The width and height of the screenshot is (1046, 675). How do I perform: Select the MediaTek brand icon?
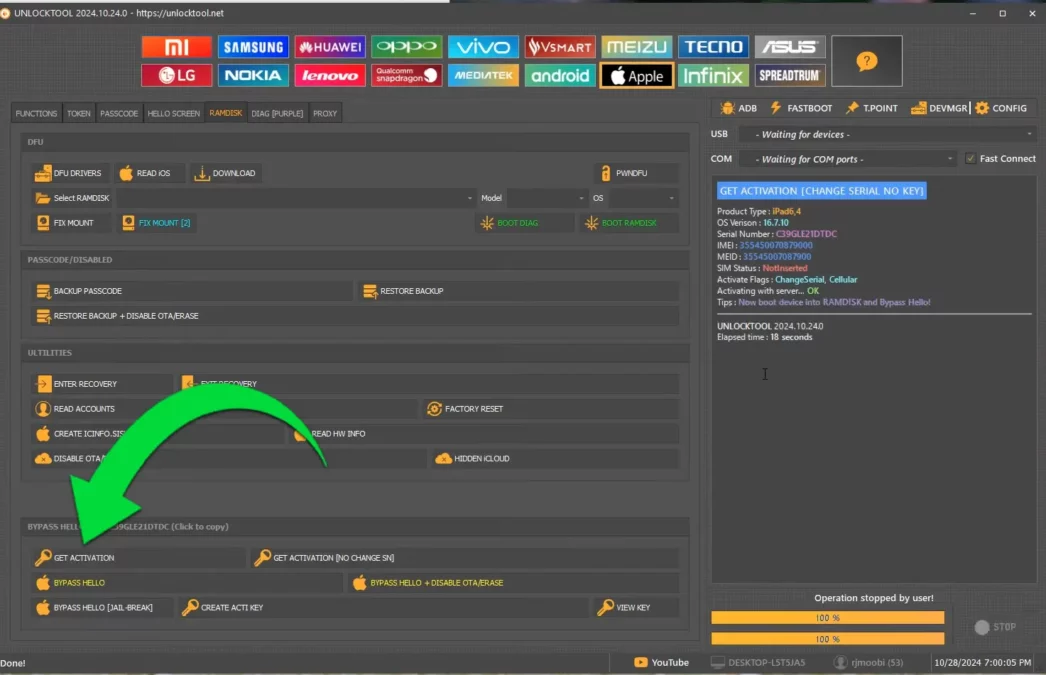tap(483, 76)
